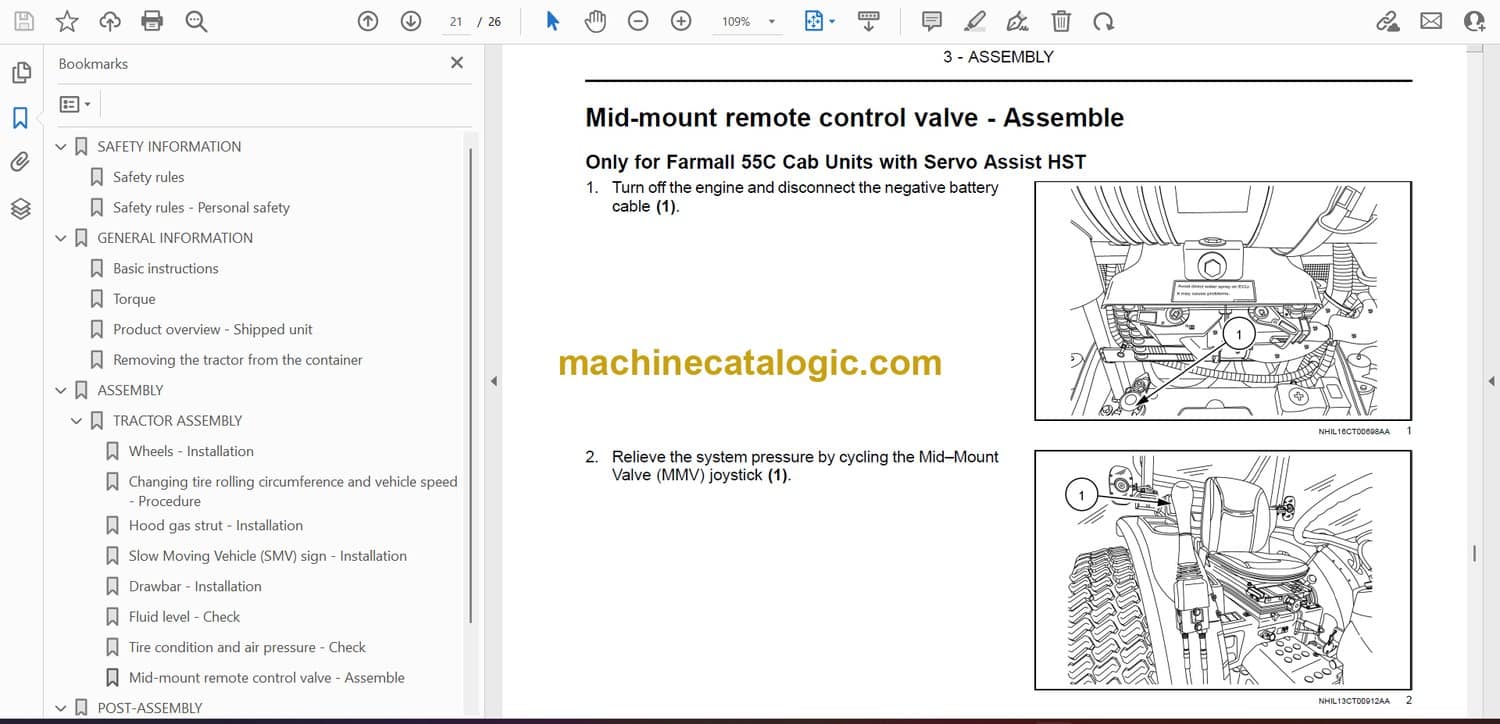The height and width of the screenshot is (724, 1500).
Task: Go to Hood gas strut - Installation
Action: click(x=216, y=525)
